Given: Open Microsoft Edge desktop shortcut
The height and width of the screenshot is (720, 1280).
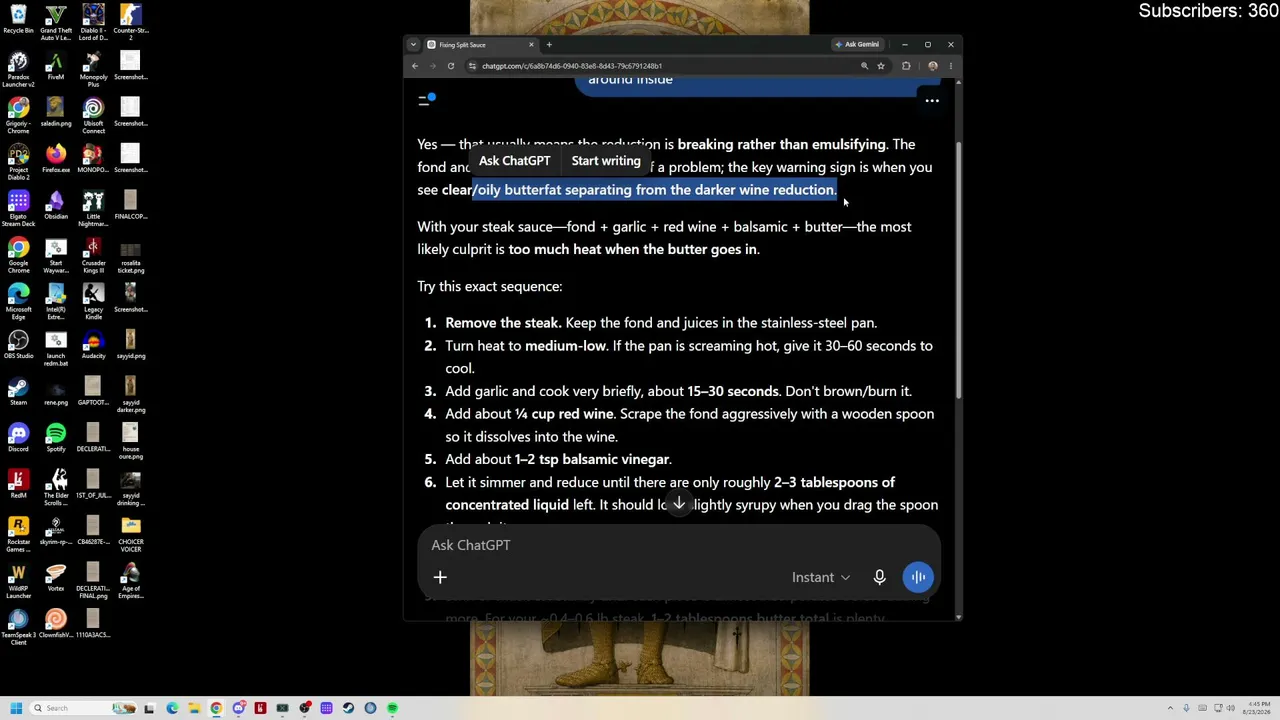Looking at the screenshot, I should (18, 301).
